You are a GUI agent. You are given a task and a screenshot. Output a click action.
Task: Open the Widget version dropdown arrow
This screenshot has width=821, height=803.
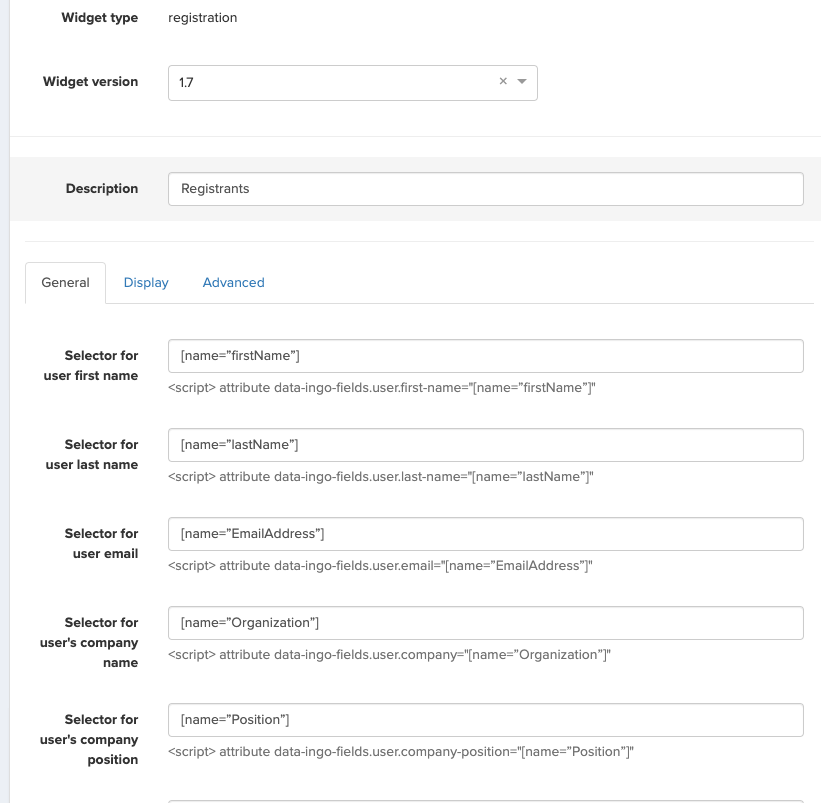(x=523, y=82)
